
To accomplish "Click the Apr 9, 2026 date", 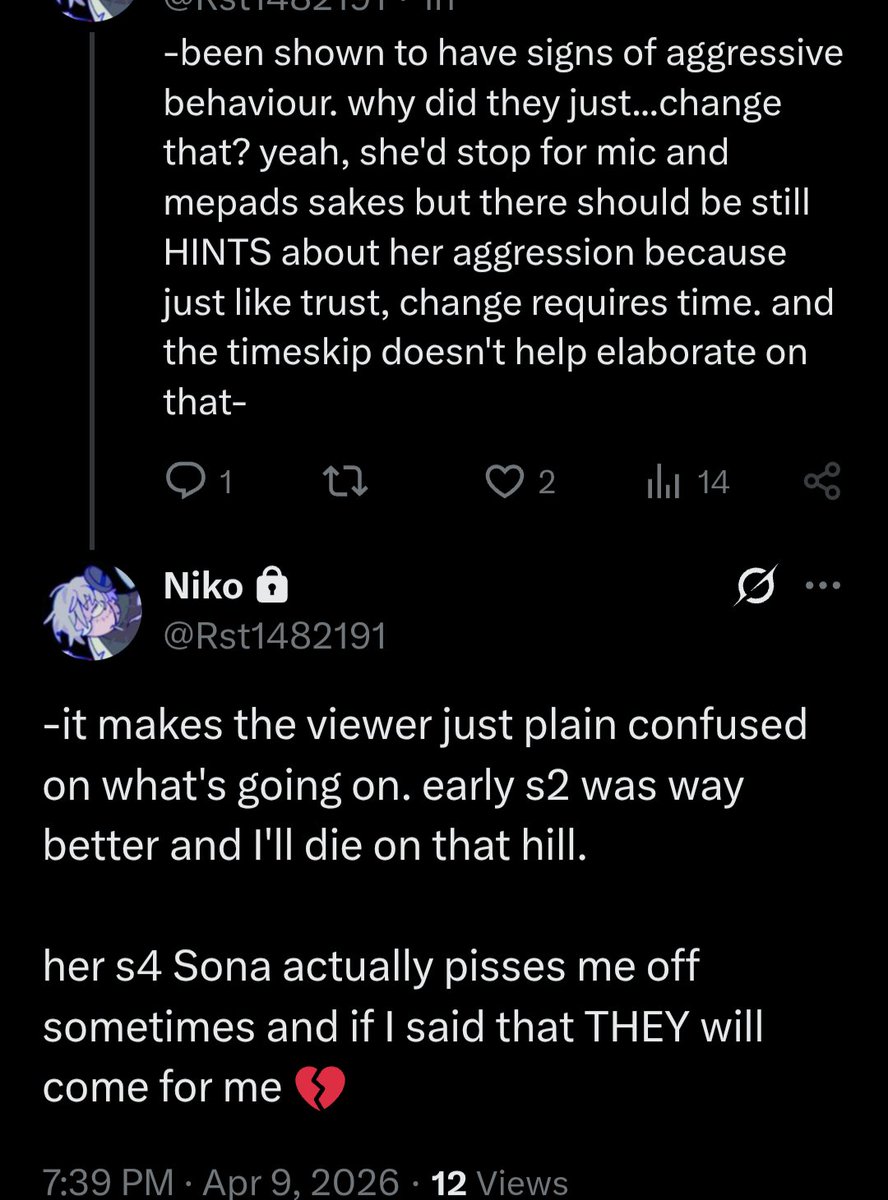I will click(300, 1181).
